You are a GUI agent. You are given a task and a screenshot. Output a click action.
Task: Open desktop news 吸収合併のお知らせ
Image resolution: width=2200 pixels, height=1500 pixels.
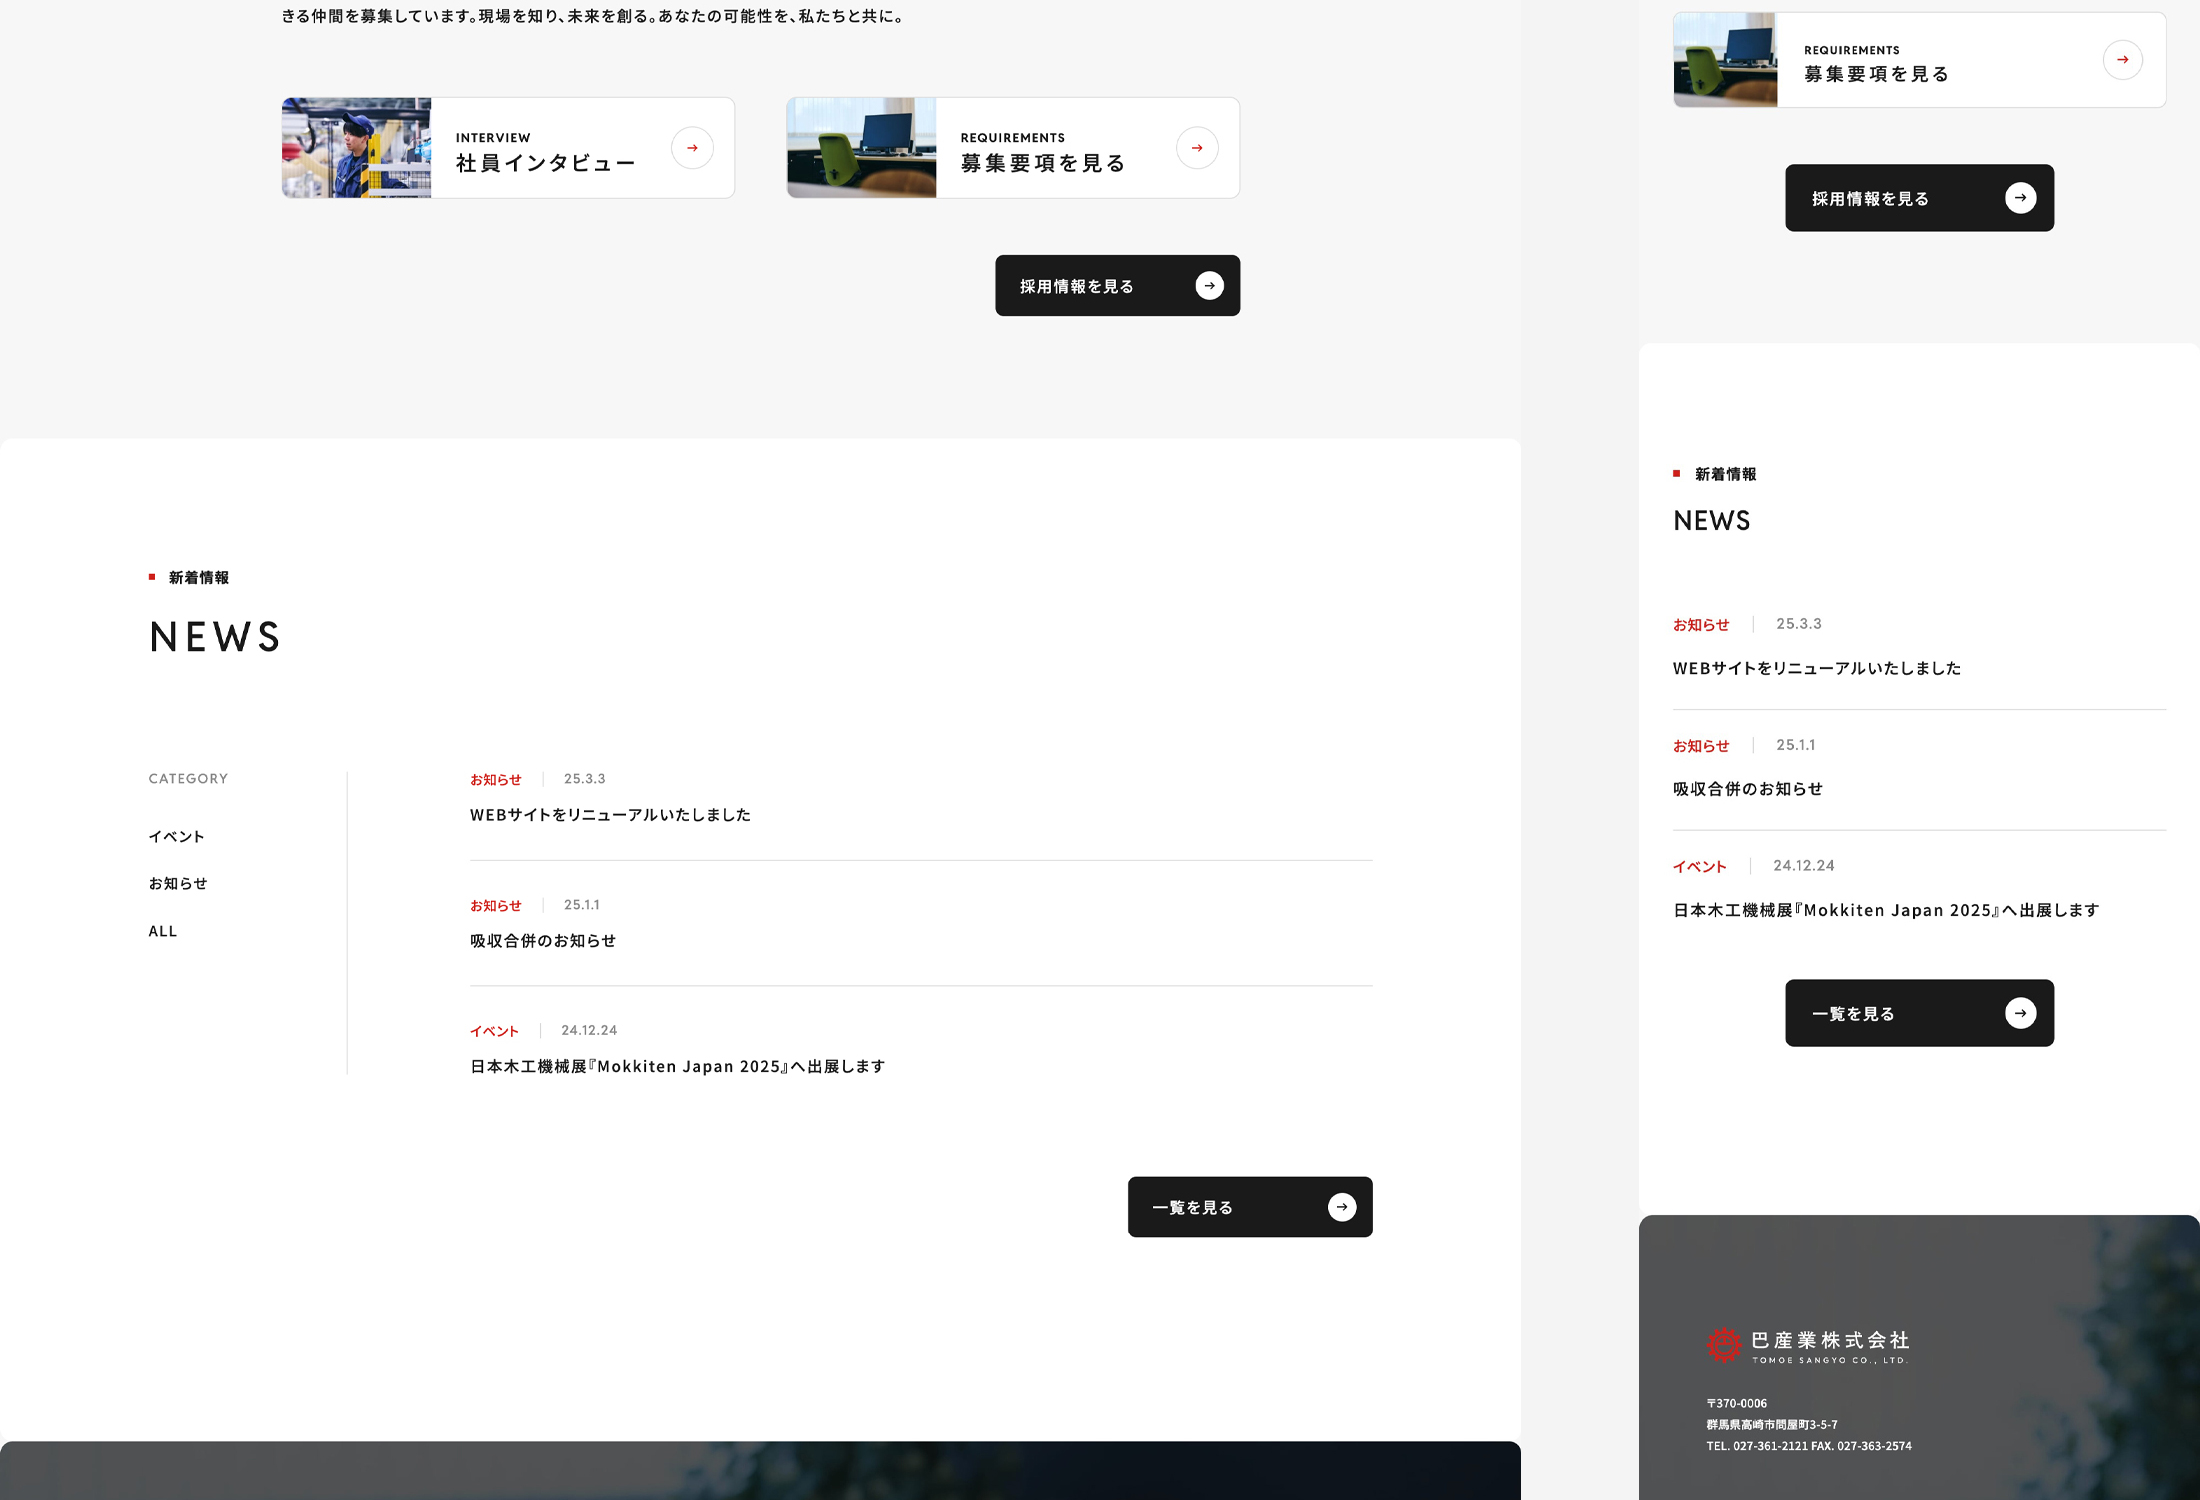(x=543, y=941)
